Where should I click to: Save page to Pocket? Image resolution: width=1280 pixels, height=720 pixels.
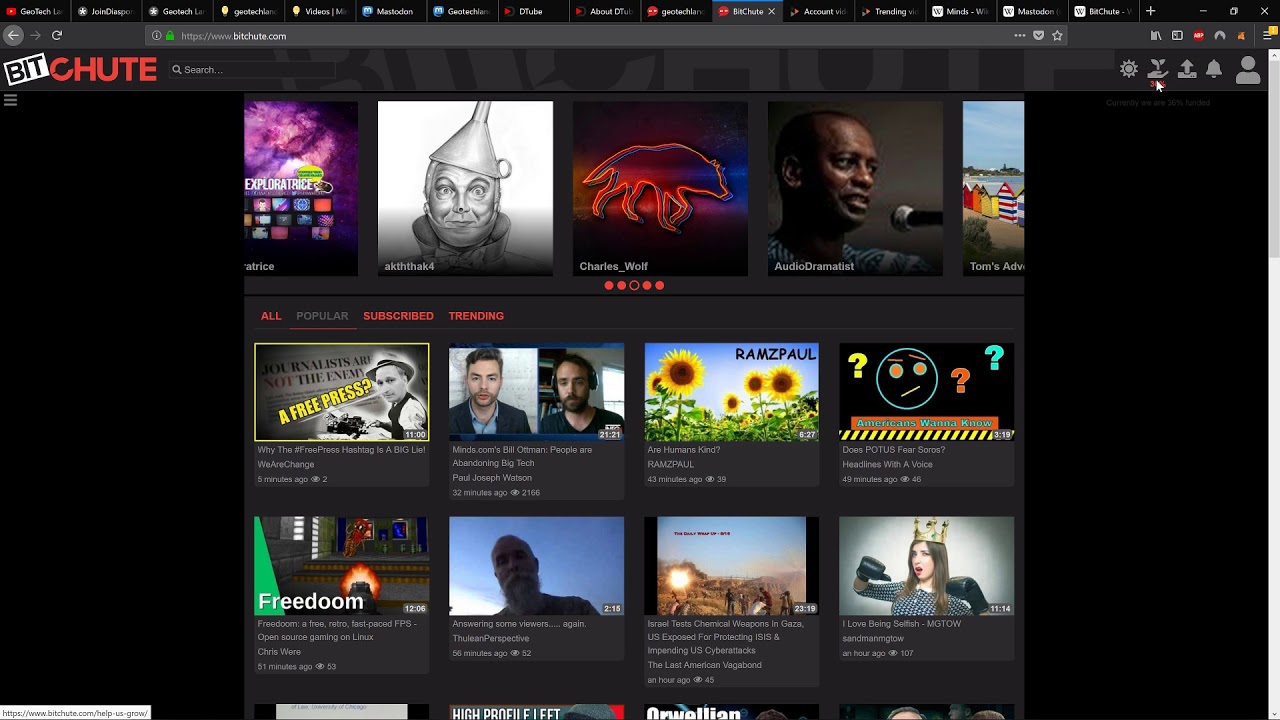[x=1038, y=36]
